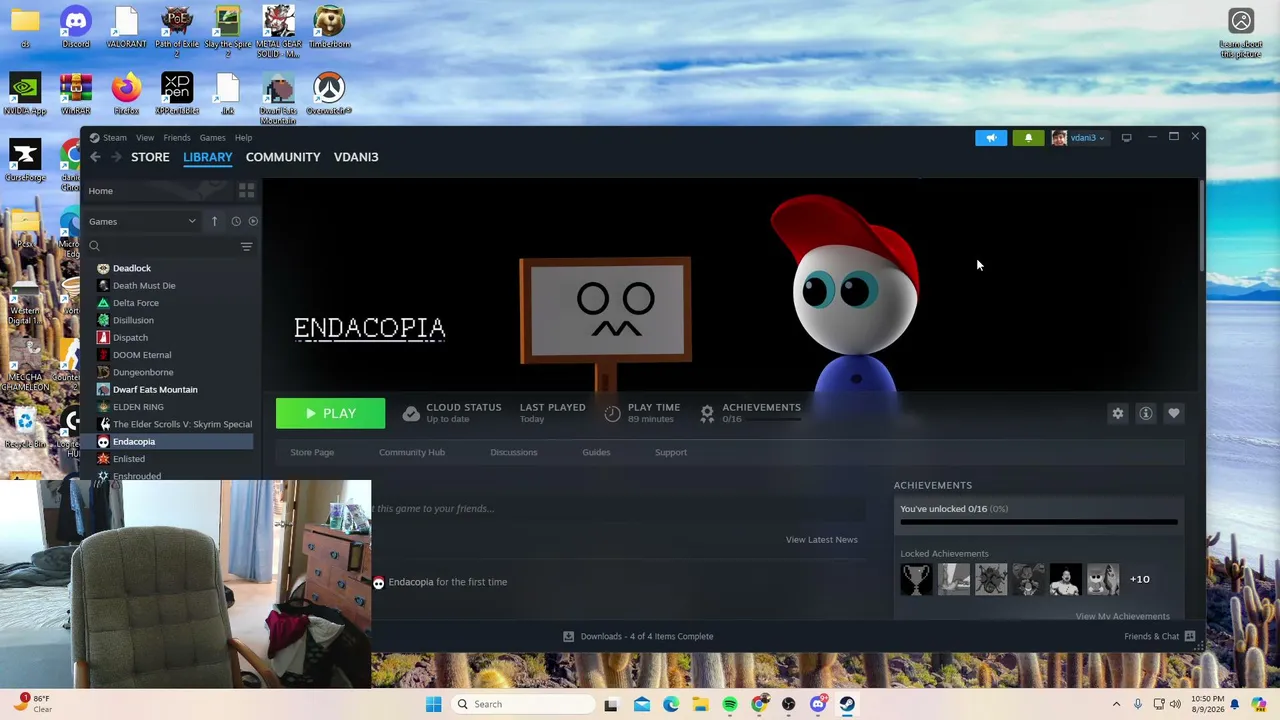Open the Friends & Chat icon
Screen dimensions: 1280x720
coord(1190,636)
